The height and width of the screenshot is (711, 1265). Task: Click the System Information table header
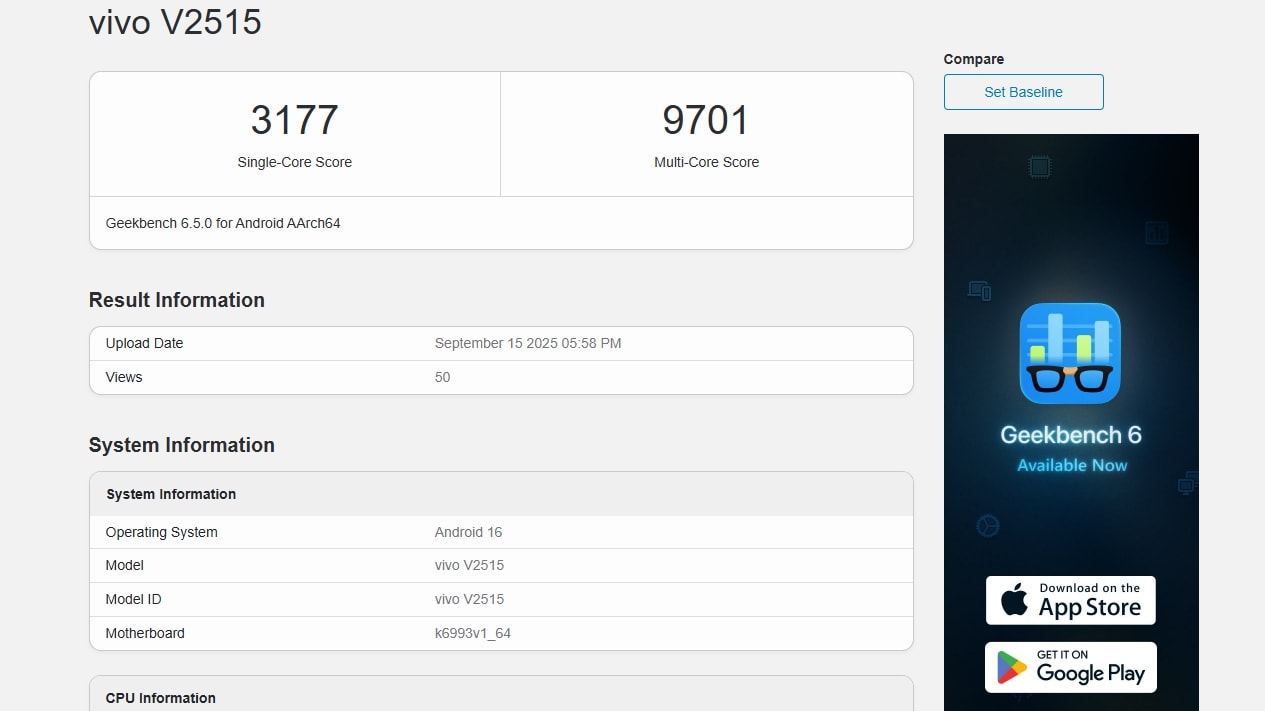[171, 494]
